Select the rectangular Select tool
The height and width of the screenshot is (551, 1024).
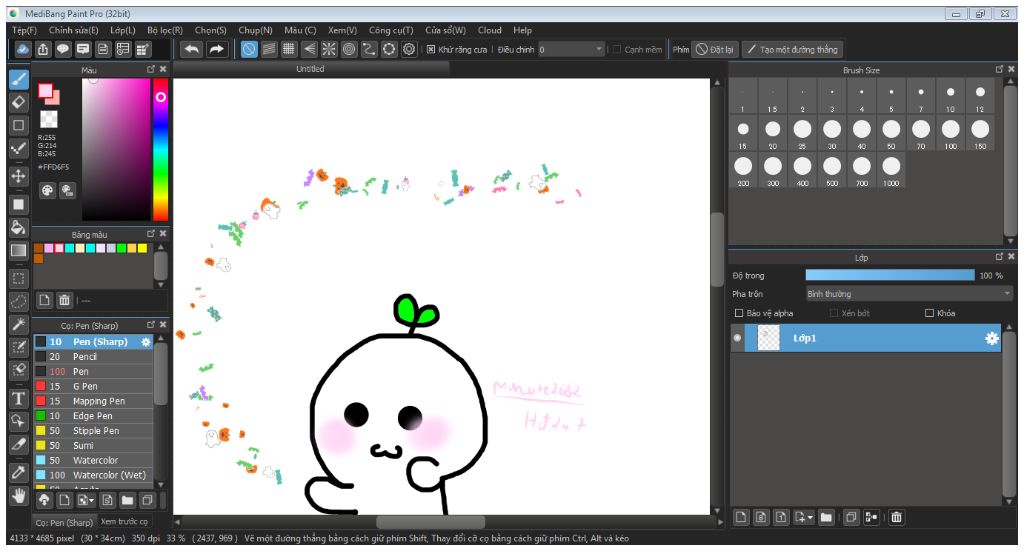18,279
